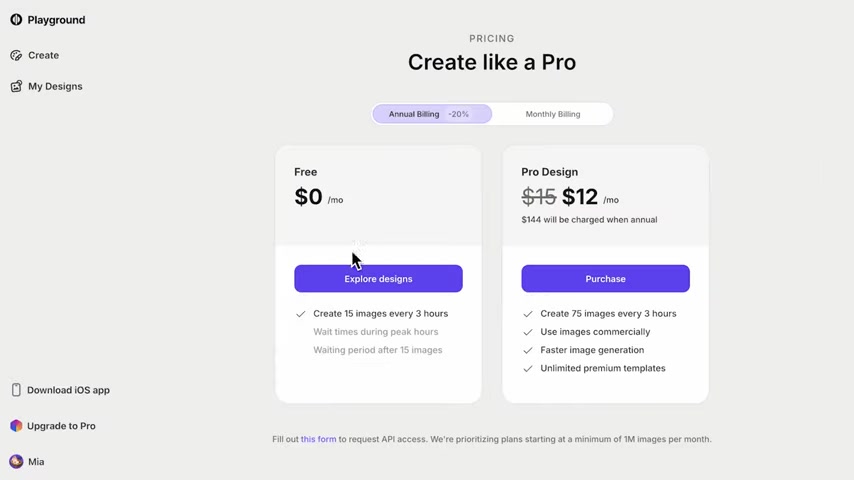
Task: Select the Download iOS app label
Action: tap(68, 390)
